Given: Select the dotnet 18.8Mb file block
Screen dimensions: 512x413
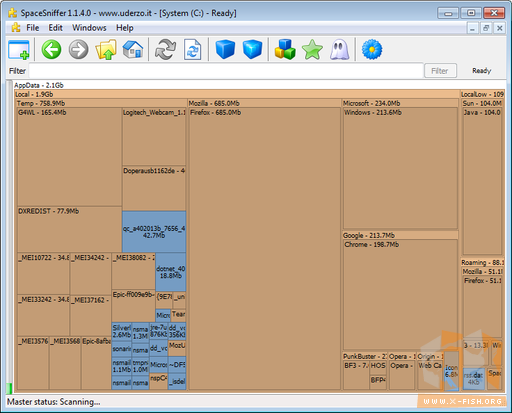Looking at the screenshot, I should tap(171, 272).
